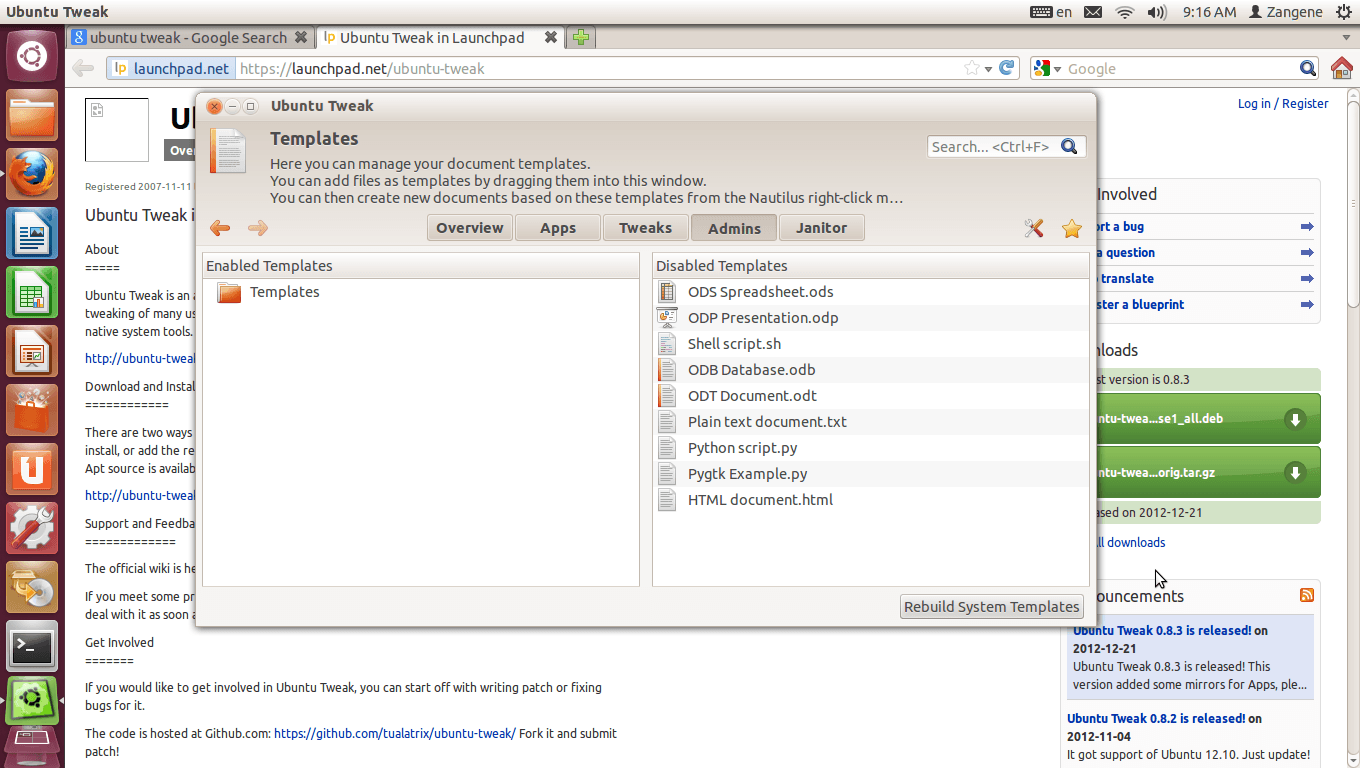Click the Log in / Register link

coord(1283,103)
